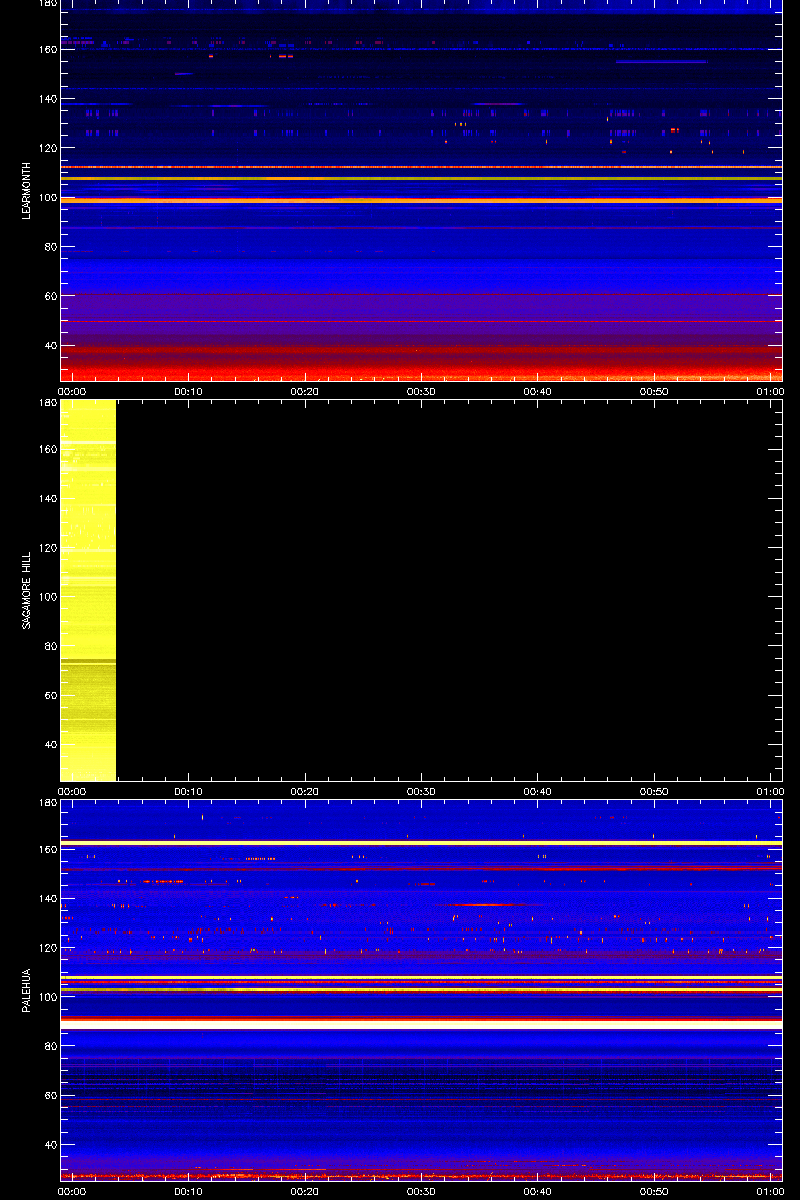Select the yellow data block in Sagamore Hill panel
Screen dimensions: 800x1200
(x=88, y=590)
